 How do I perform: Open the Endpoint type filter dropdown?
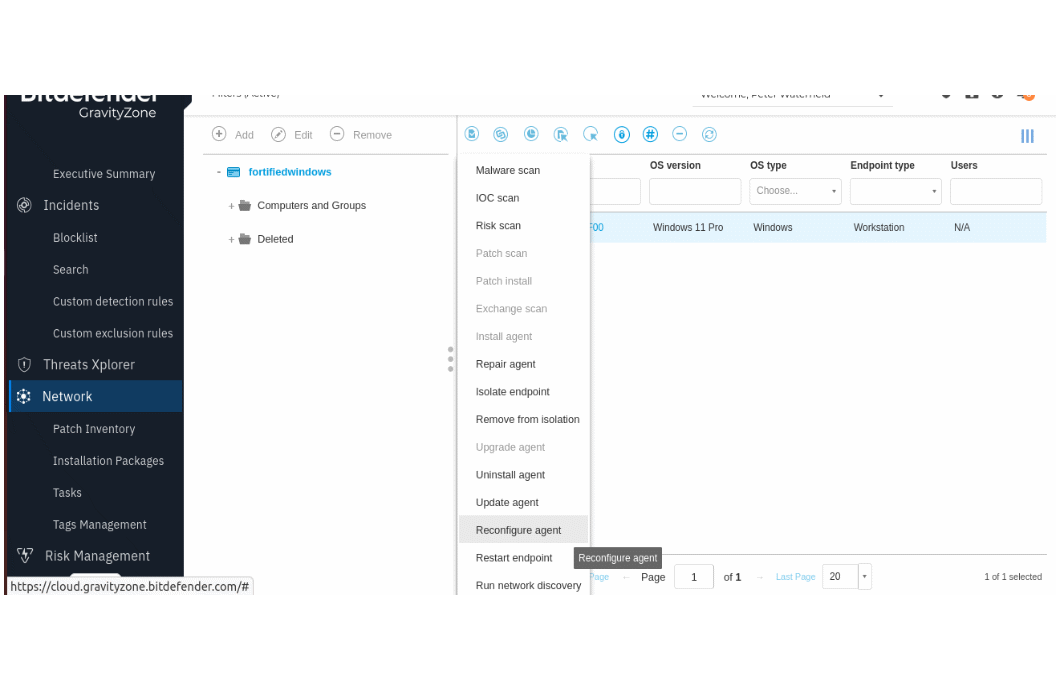coord(896,191)
